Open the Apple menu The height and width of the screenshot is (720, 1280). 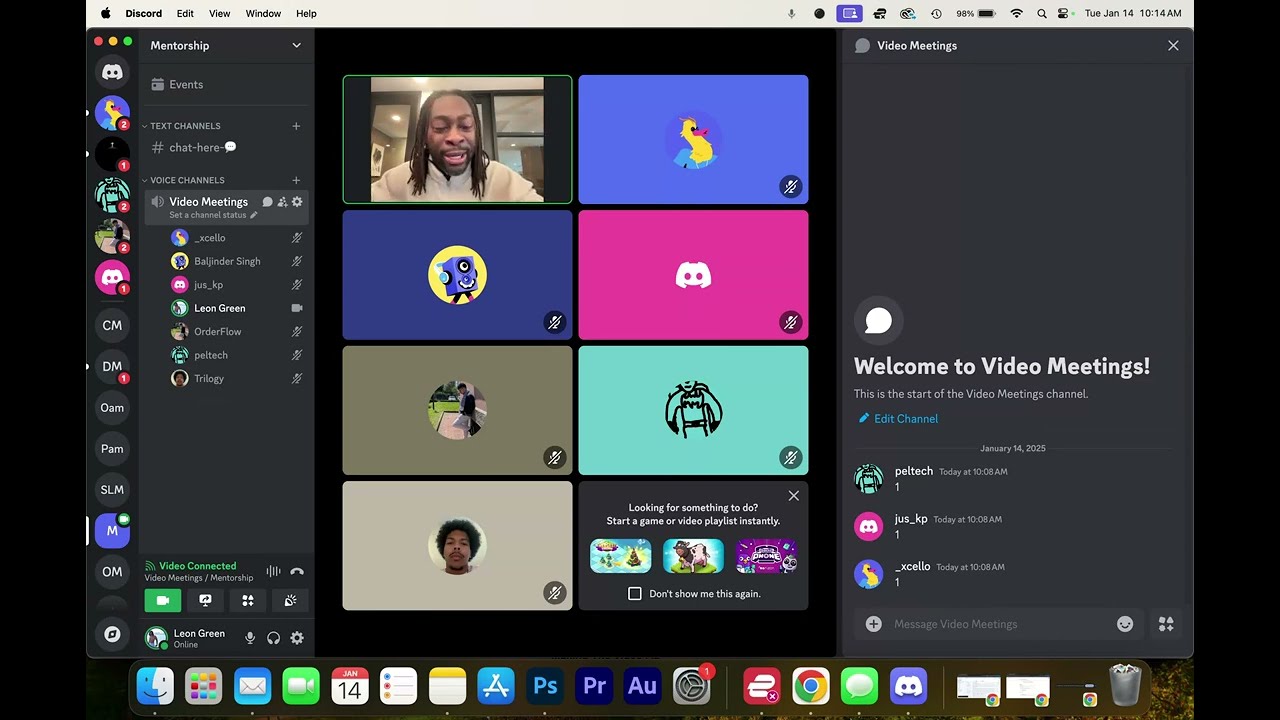[x=105, y=13]
